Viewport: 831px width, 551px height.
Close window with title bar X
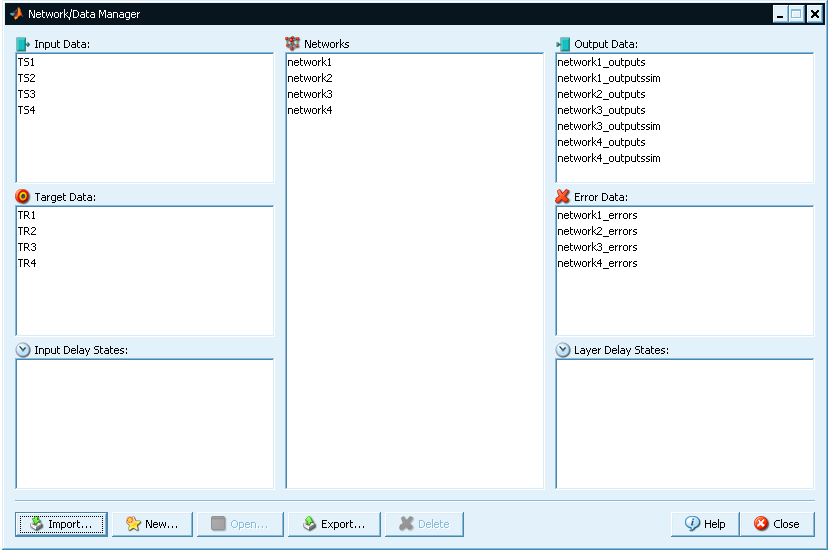(814, 14)
